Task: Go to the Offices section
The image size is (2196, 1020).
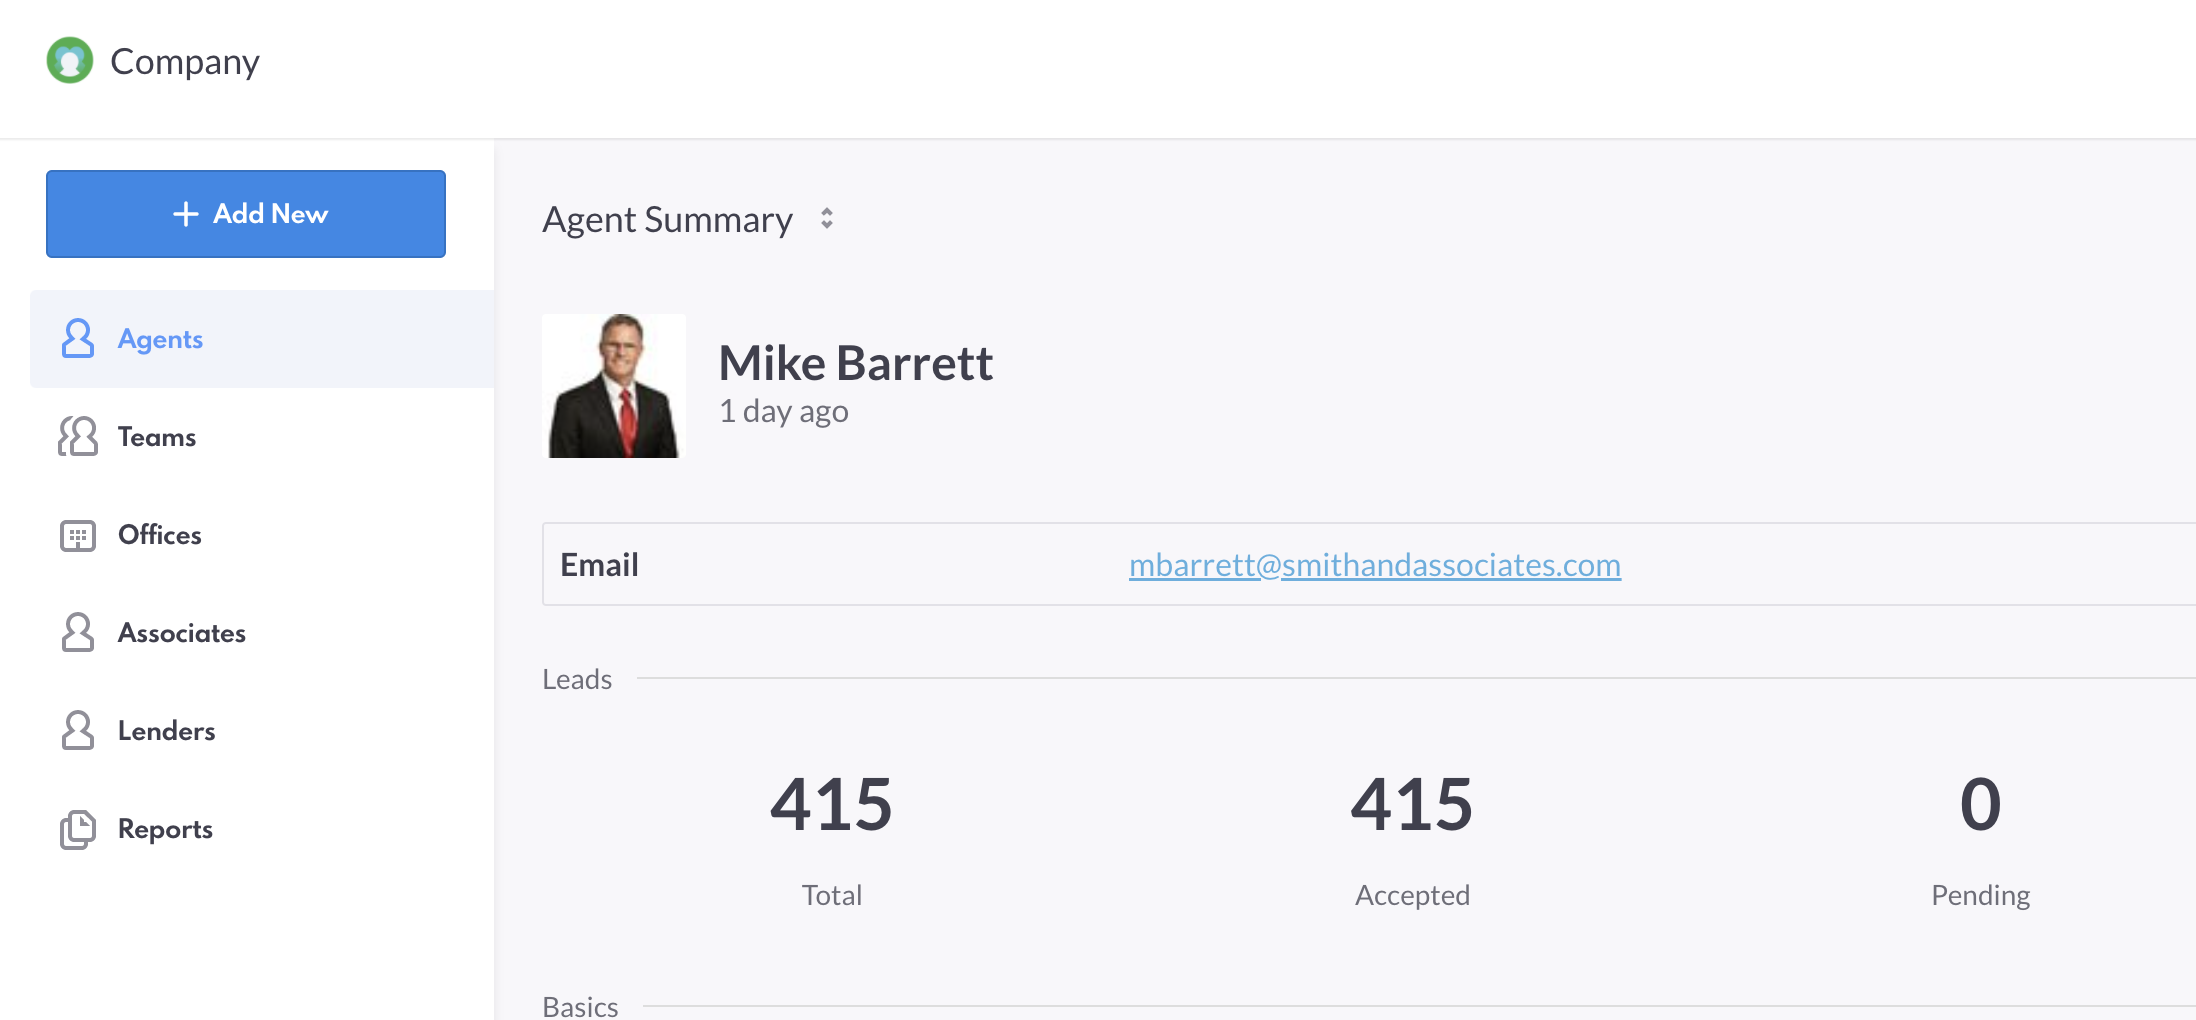Action: 160,535
